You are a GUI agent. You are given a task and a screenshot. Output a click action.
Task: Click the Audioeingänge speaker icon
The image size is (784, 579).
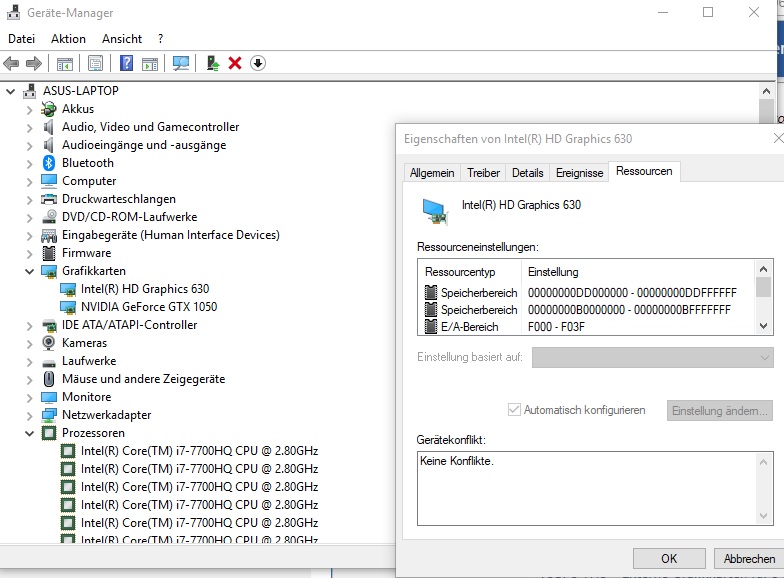pyautogui.click(x=48, y=145)
